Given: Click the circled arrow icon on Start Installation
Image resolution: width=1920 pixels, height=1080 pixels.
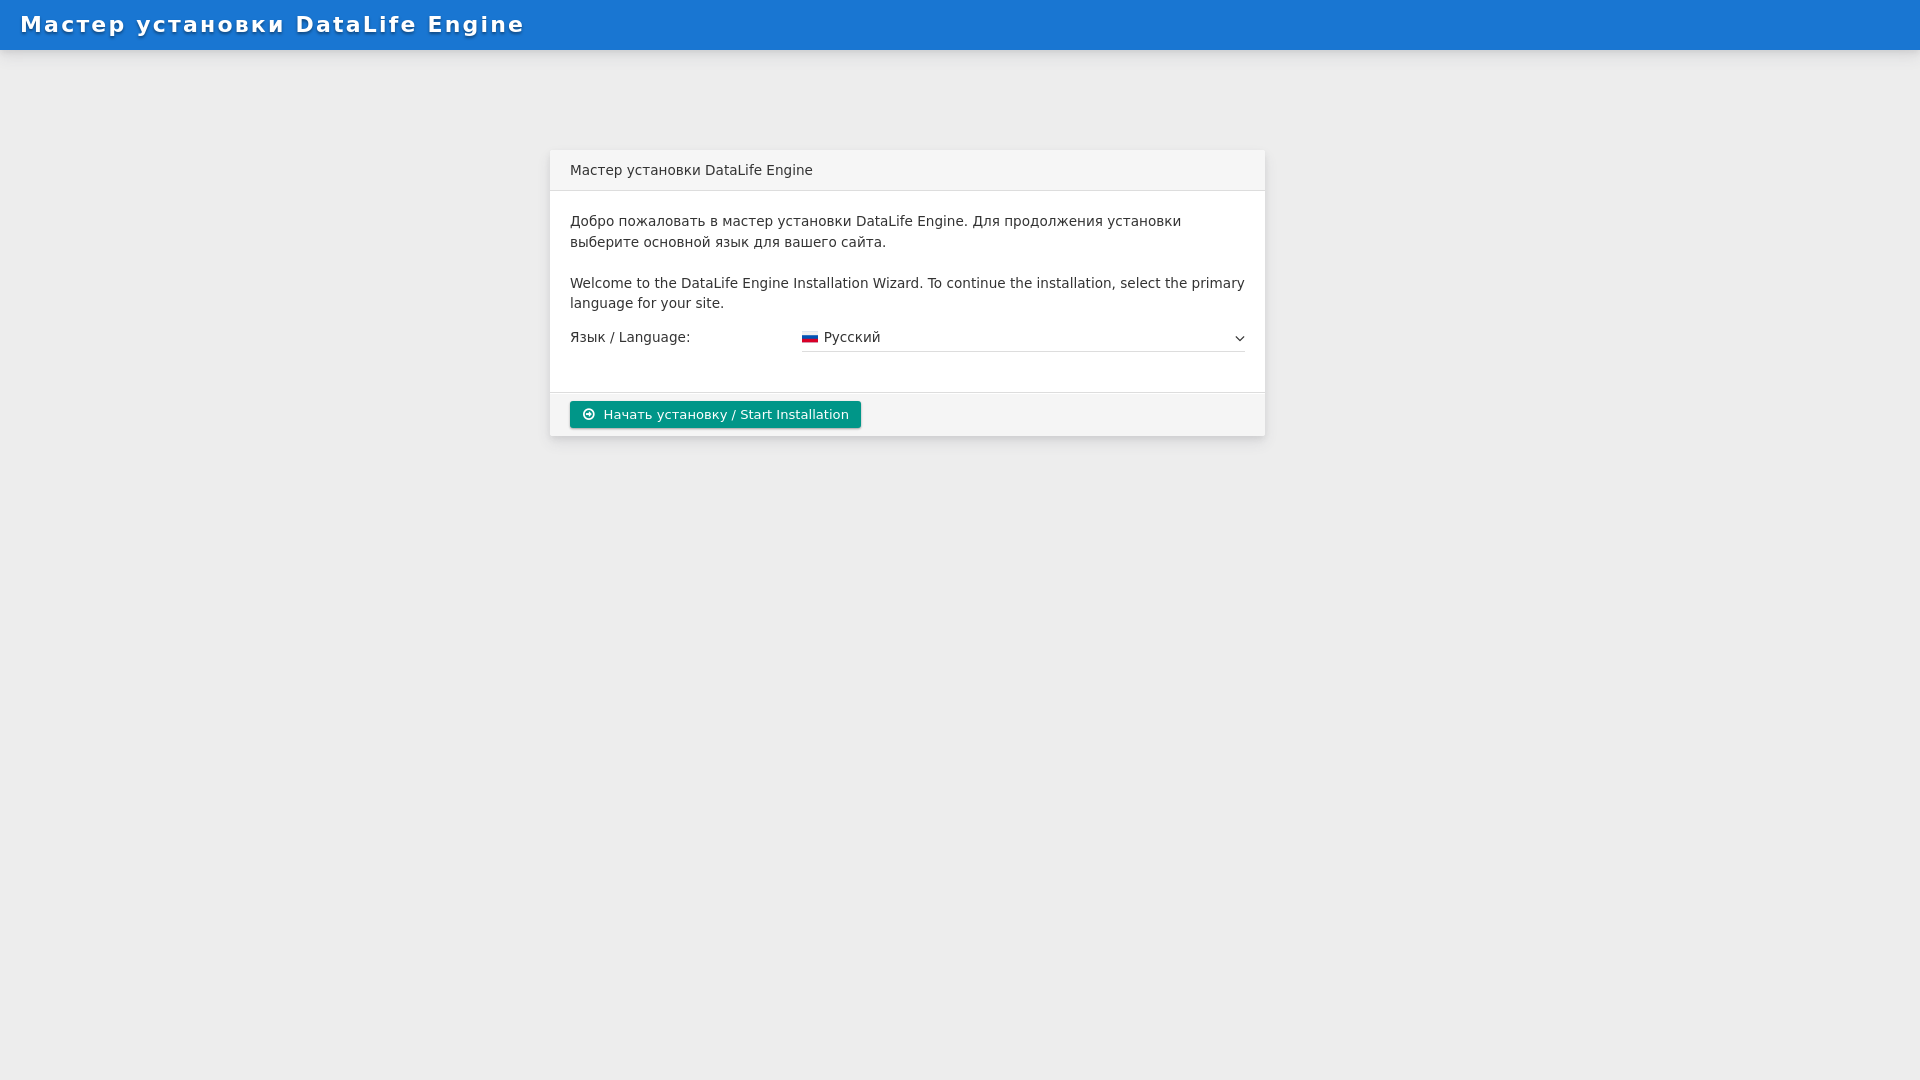Looking at the screenshot, I should 589,415.
